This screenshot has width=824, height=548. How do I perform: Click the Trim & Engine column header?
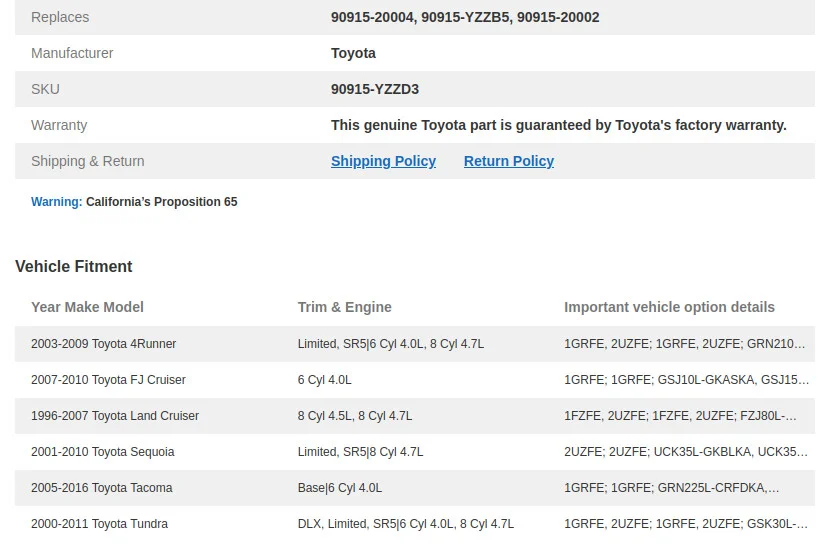point(345,307)
